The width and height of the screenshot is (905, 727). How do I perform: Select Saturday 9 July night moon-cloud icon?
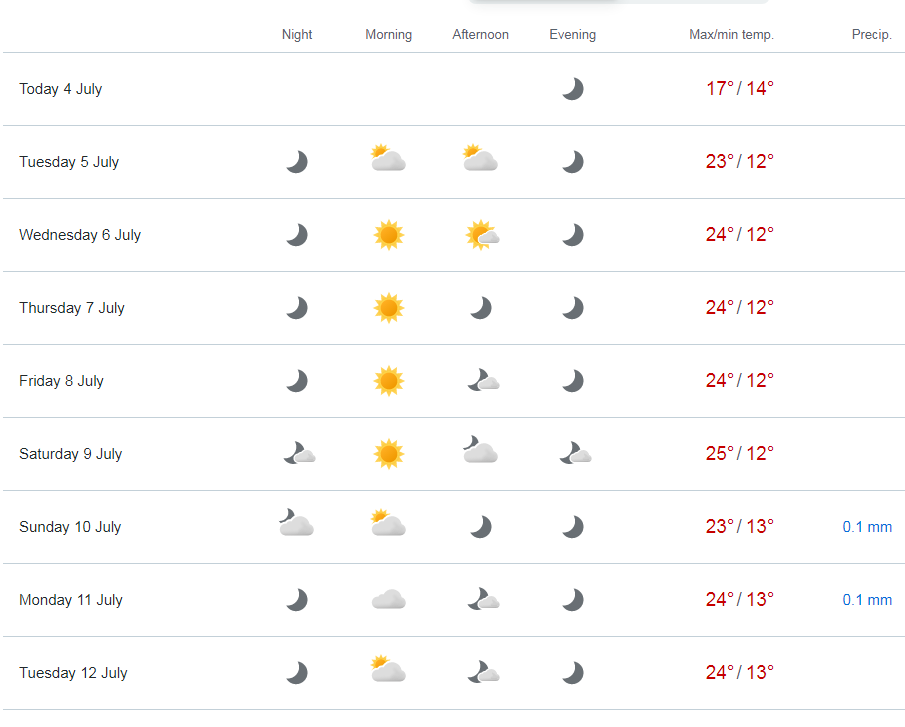point(299,454)
